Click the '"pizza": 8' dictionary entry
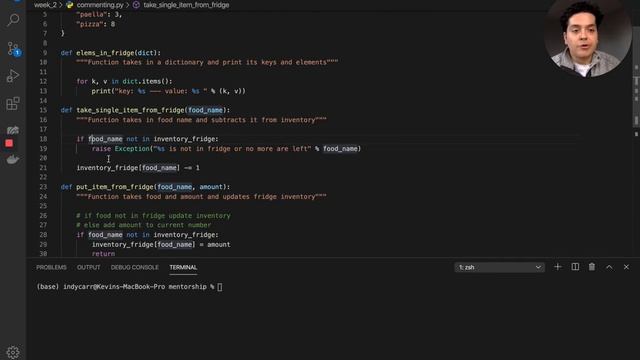The image size is (640, 360). [96, 24]
